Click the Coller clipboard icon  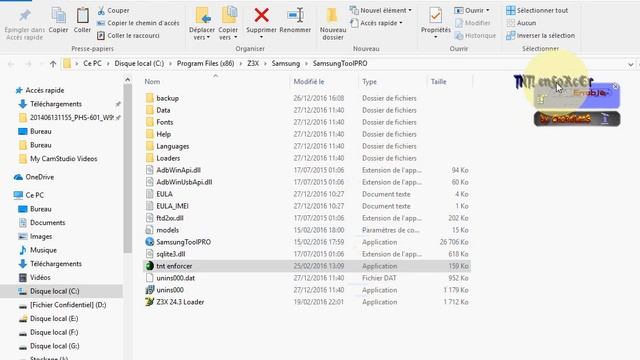click(x=82, y=16)
